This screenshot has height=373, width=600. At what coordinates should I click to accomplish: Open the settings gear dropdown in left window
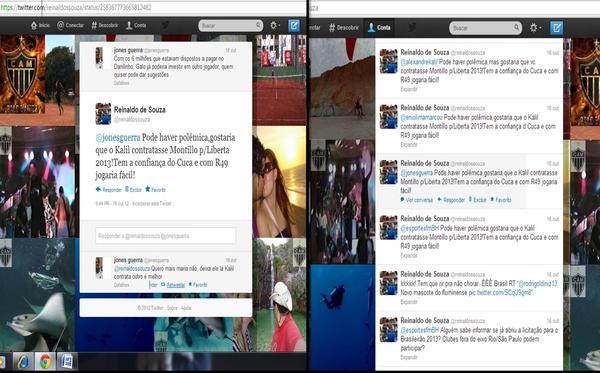tap(275, 26)
